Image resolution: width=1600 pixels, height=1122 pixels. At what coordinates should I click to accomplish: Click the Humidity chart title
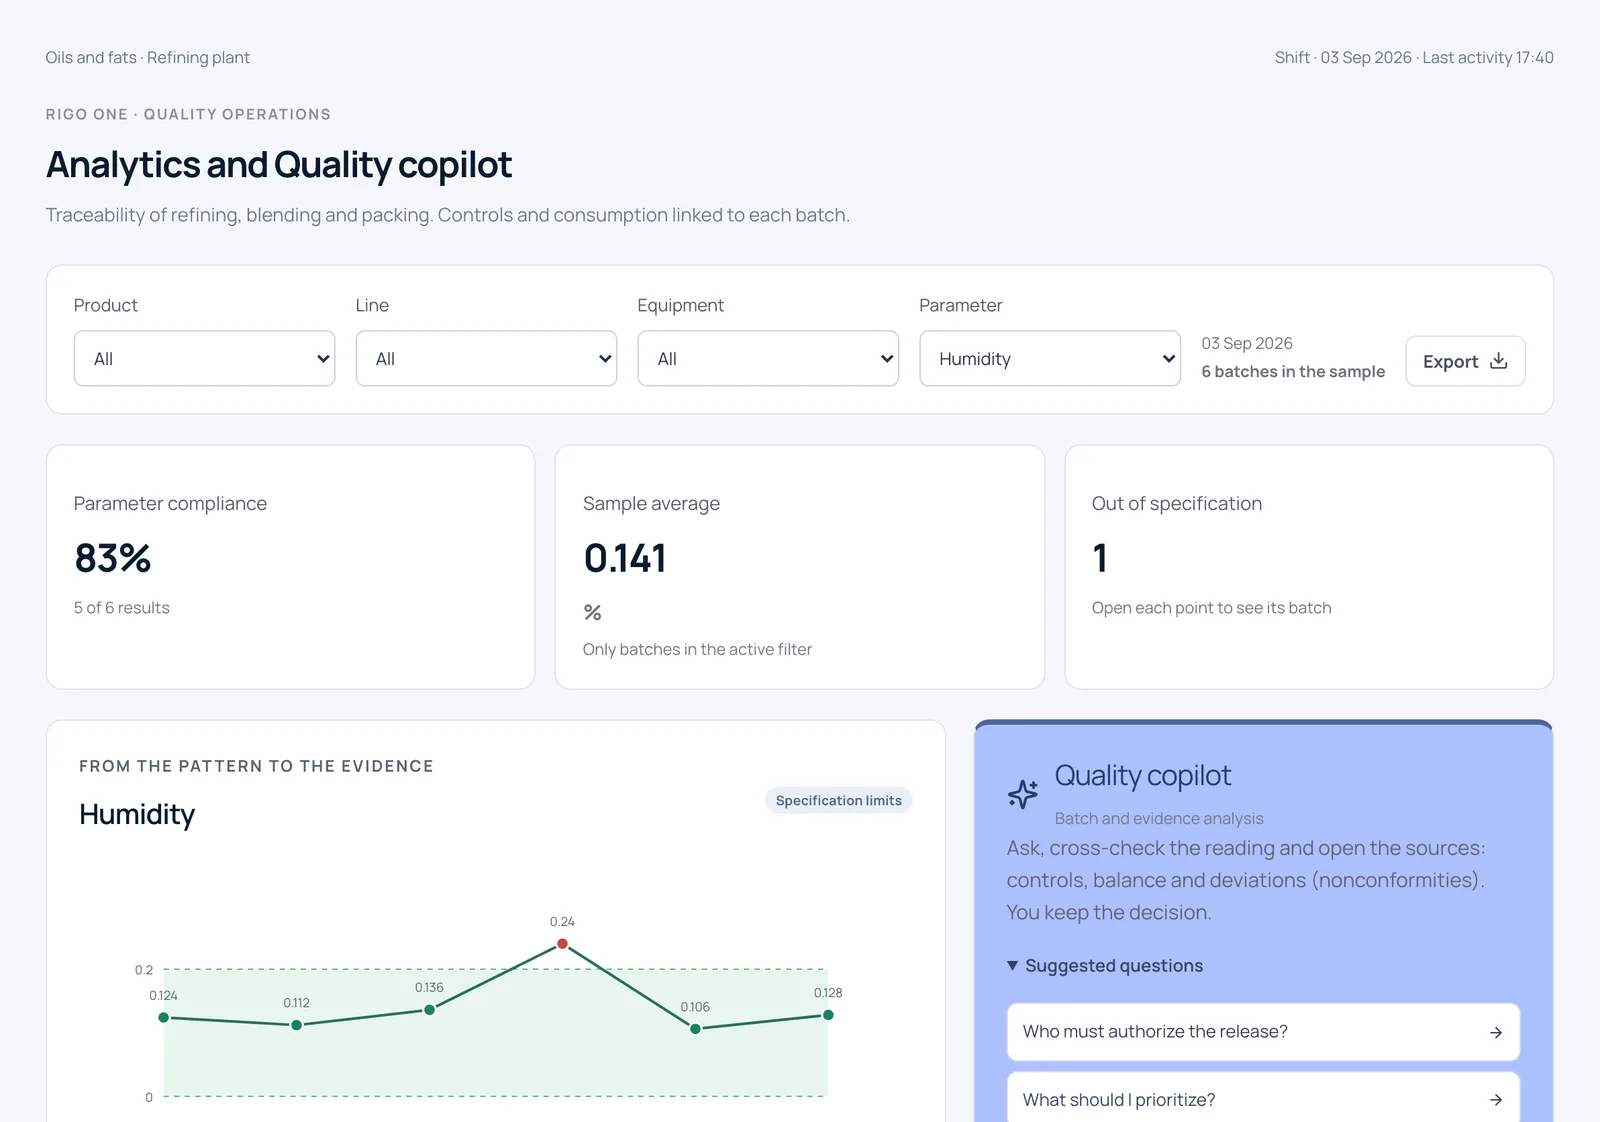click(x=137, y=814)
